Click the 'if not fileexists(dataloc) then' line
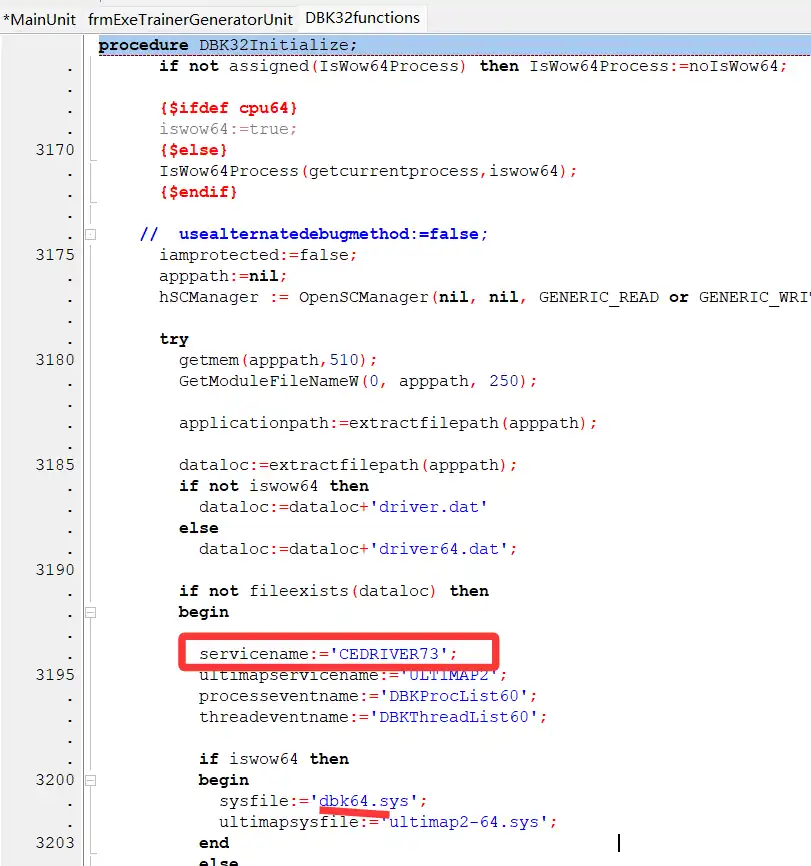Image resolution: width=811 pixels, height=866 pixels. tap(334, 590)
